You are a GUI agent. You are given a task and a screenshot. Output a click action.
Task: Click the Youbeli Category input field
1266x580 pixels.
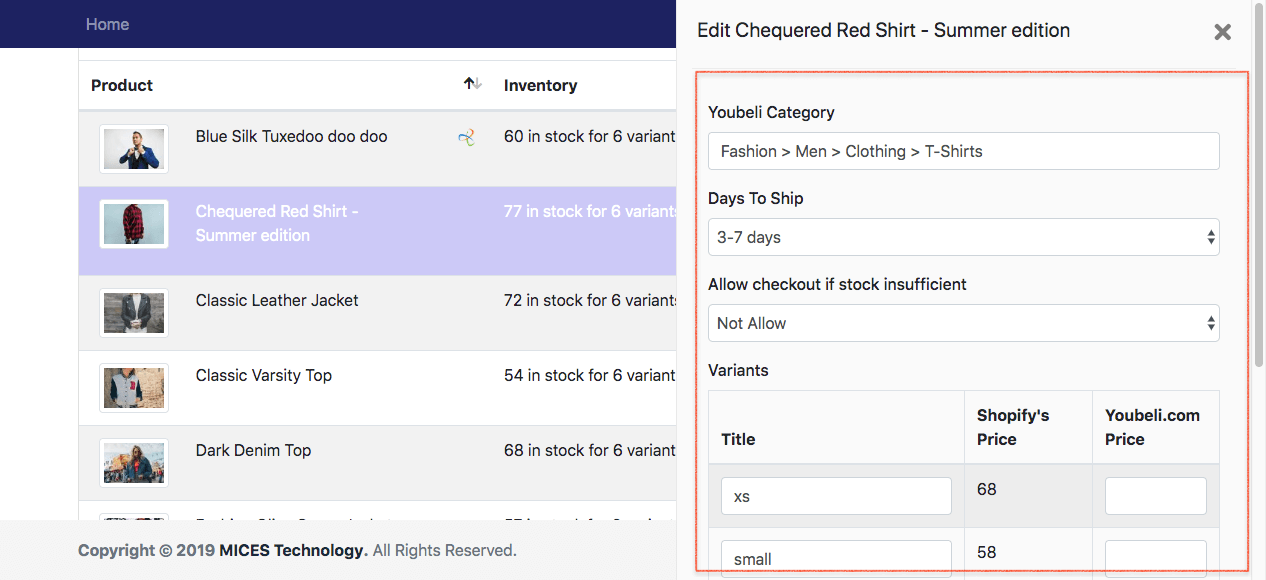pos(963,151)
